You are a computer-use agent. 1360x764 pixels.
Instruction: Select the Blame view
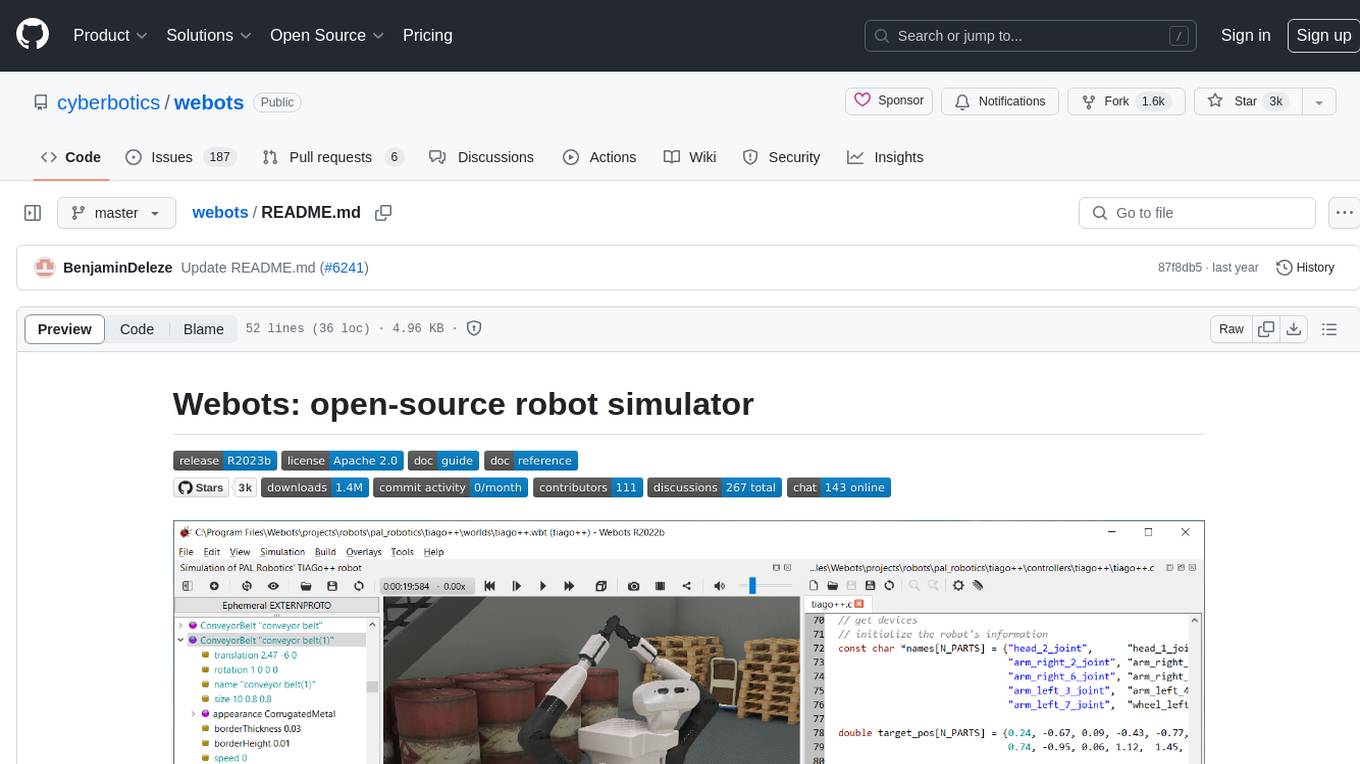[x=203, y=329]
